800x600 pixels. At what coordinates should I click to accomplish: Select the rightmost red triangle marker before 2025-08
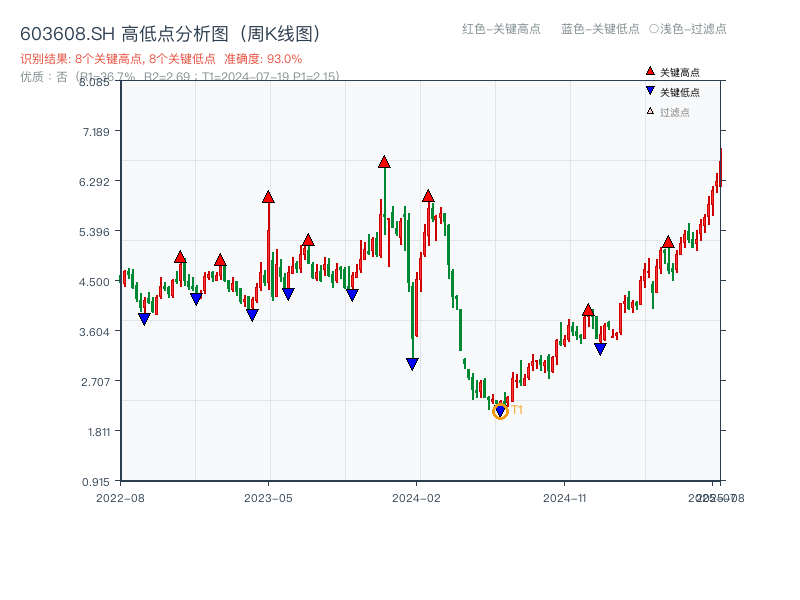coord(668,241)
